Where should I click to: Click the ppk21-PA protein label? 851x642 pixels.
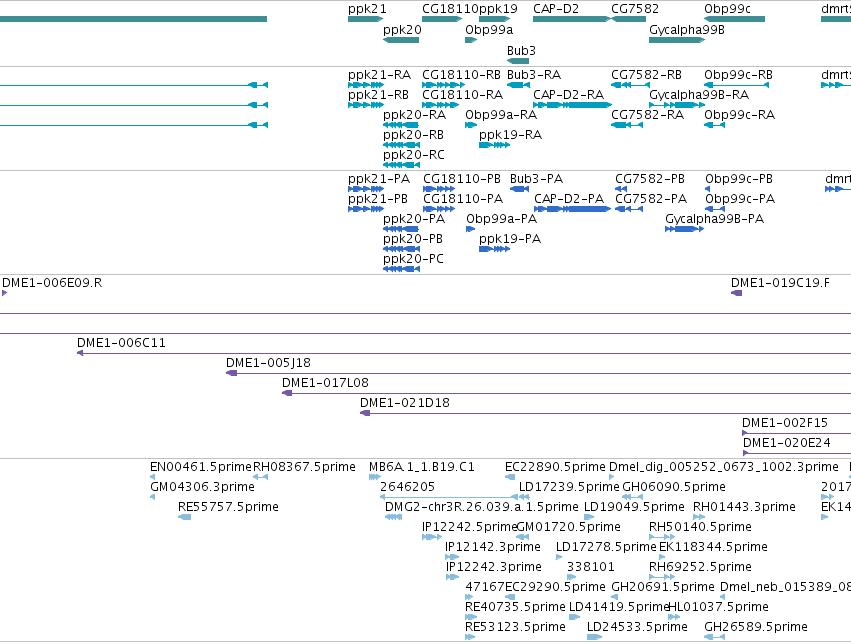click(x=379, y=179)
